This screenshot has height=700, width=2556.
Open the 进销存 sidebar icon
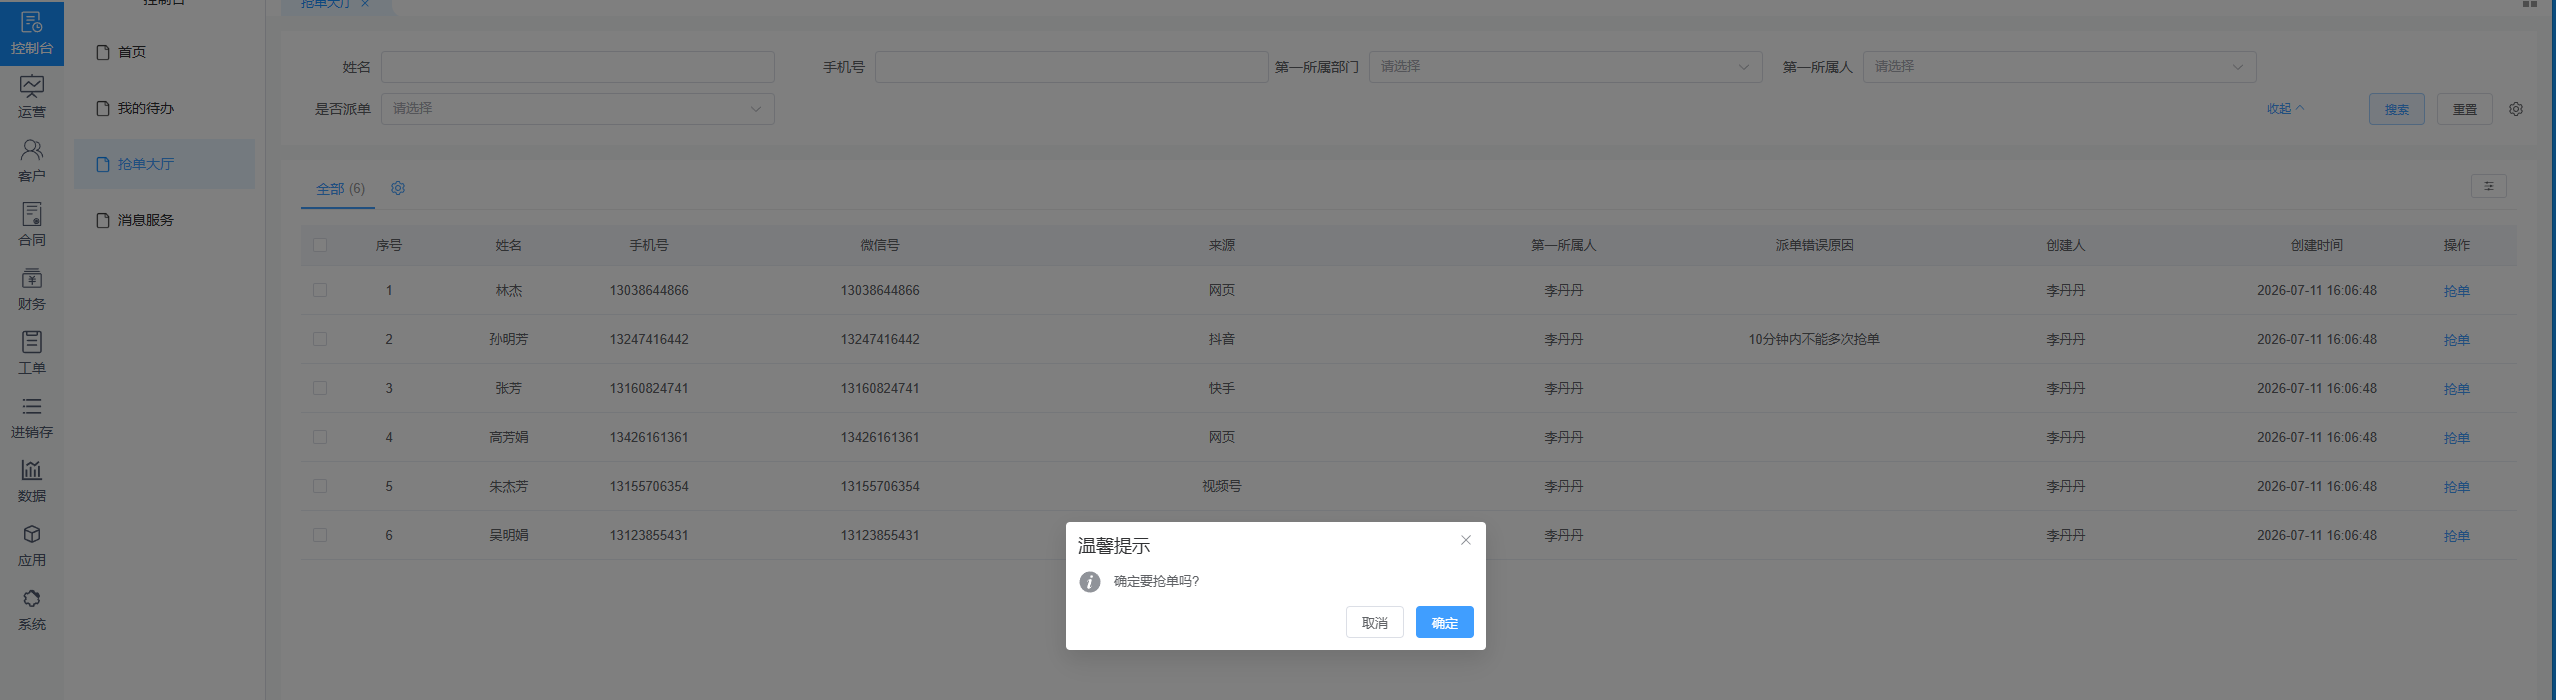click(x=32, y=417)
